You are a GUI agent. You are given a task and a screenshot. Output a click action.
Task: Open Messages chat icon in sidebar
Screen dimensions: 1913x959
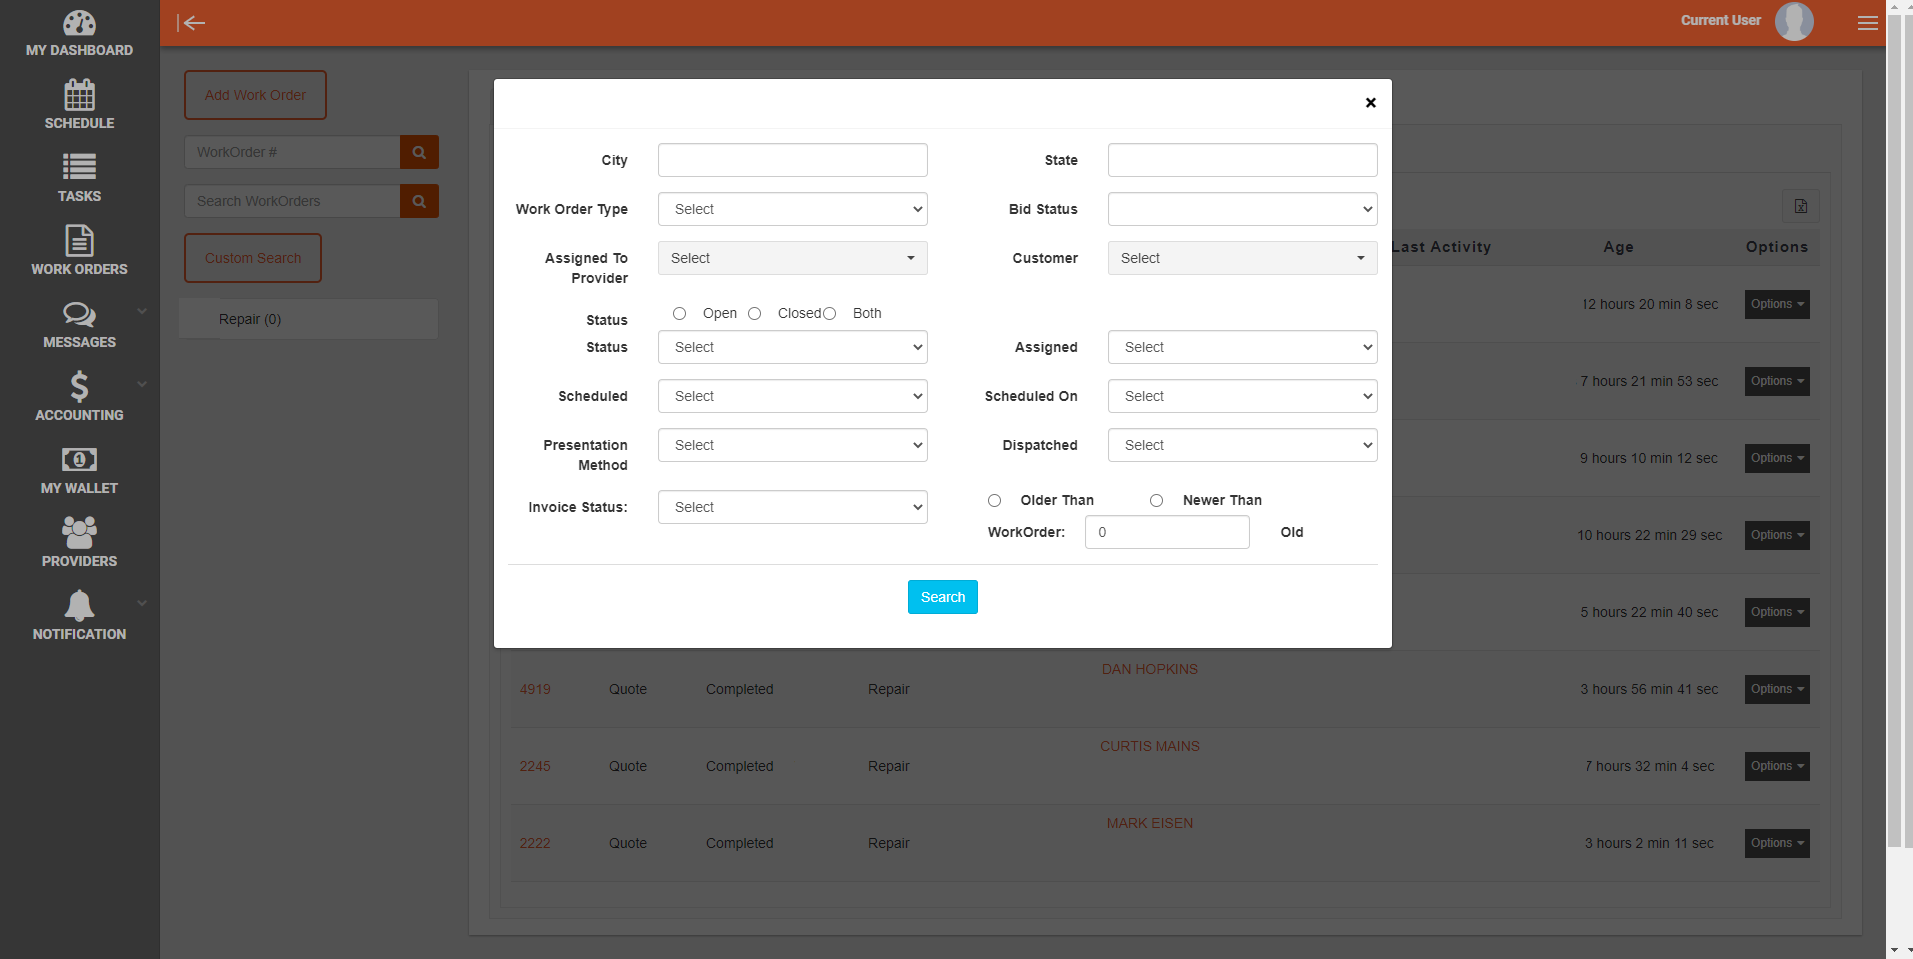(79, 315)
